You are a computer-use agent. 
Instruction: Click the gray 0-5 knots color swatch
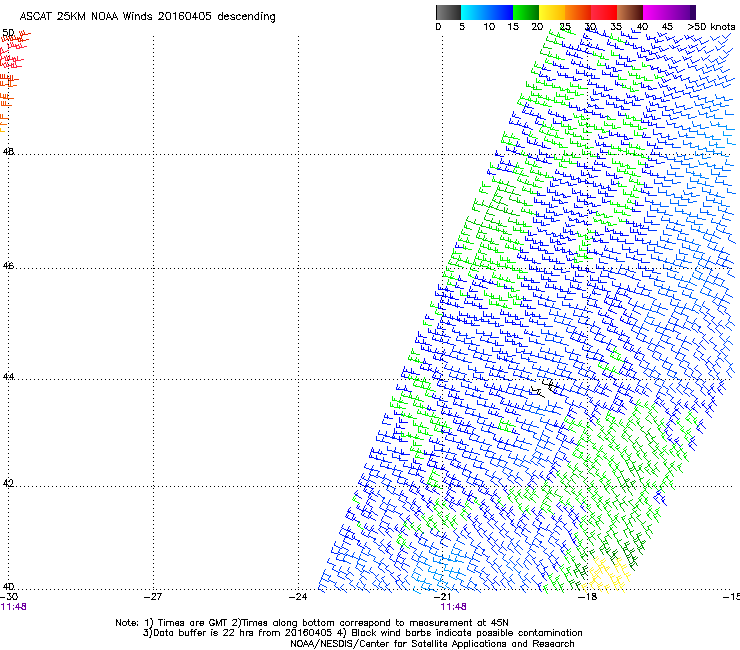[448, 12]
